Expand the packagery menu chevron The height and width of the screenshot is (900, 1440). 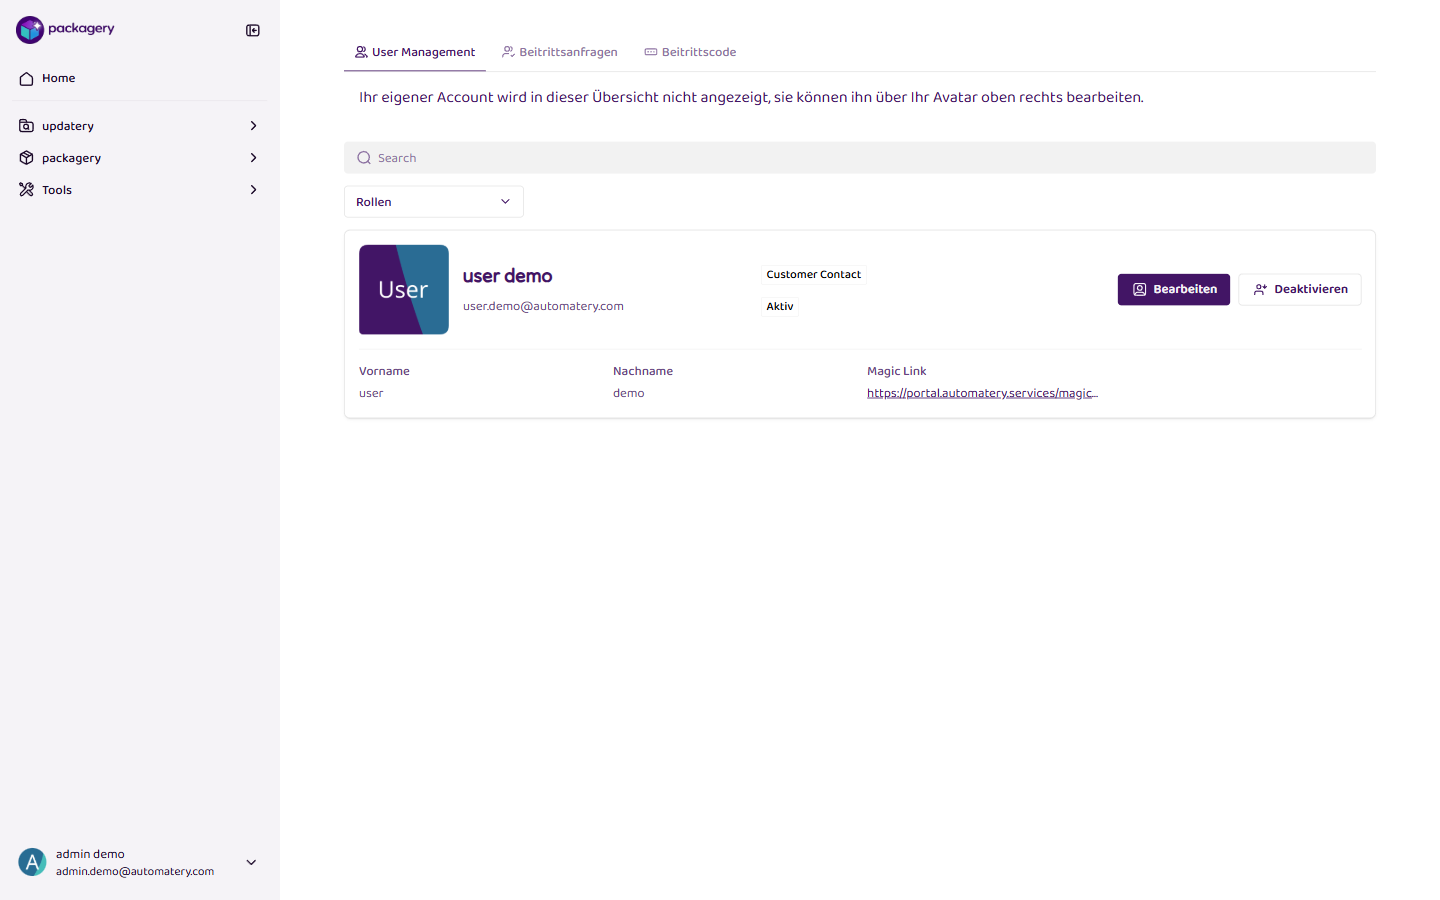pos(253,158)
